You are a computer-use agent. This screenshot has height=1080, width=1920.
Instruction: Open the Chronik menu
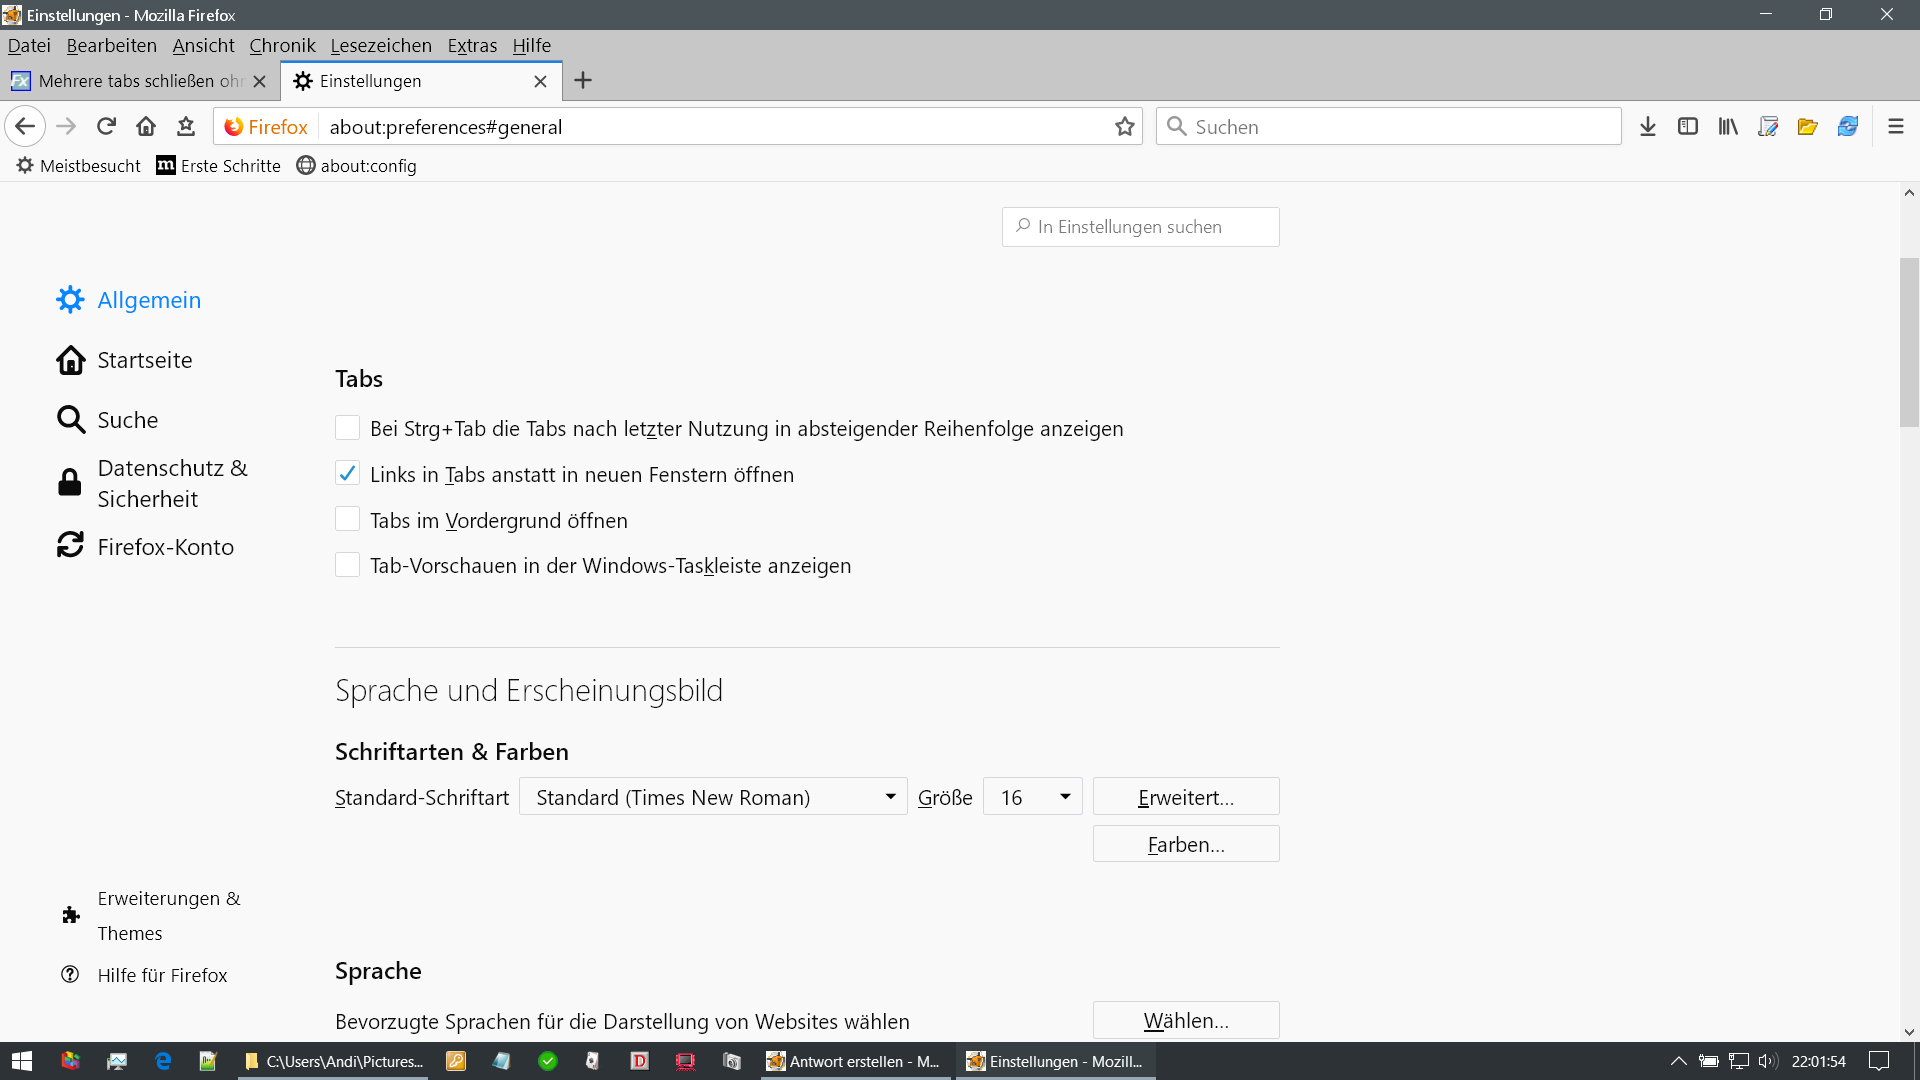[282, 45]
